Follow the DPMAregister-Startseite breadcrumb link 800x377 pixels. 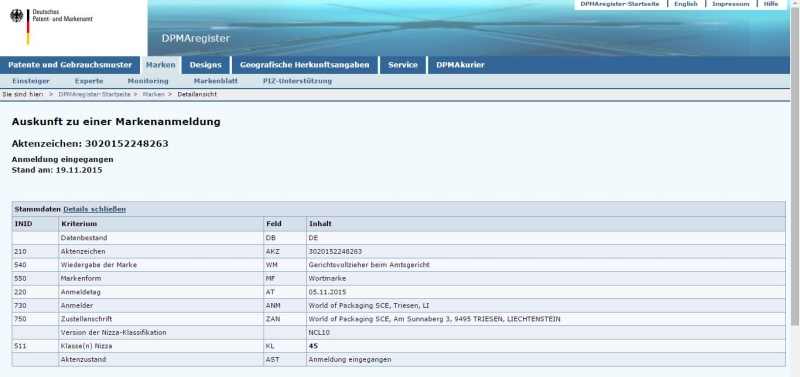click(94, 94)
